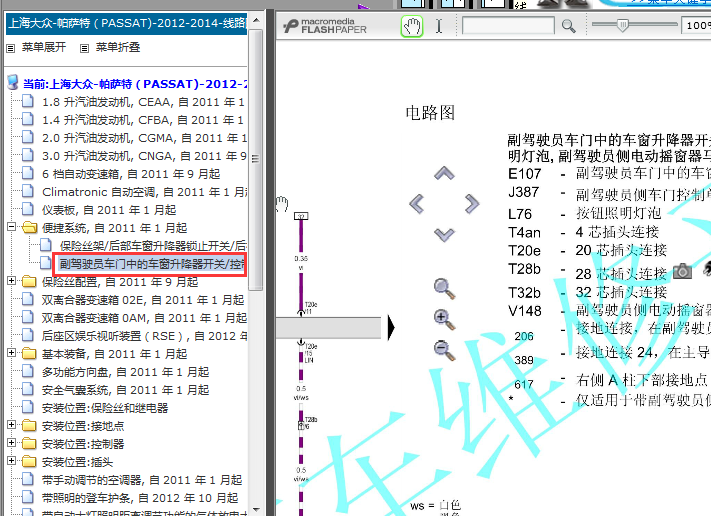Adjust the FlashPaper zoom slider handle
The image size is (711, 516).
[x=623, y=25]
